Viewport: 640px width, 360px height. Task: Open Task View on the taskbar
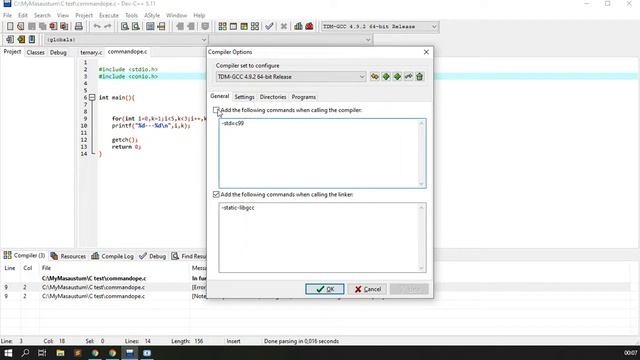(x=42, y=353)
